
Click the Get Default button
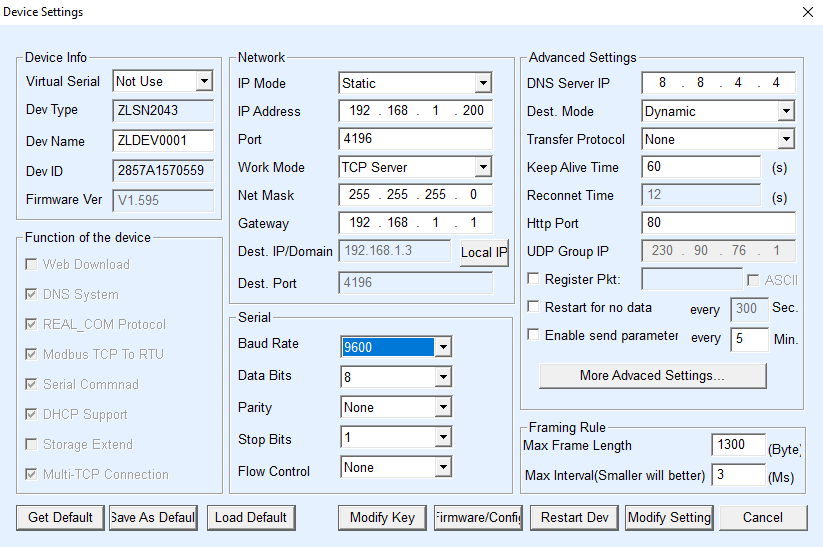coord(60,517)
